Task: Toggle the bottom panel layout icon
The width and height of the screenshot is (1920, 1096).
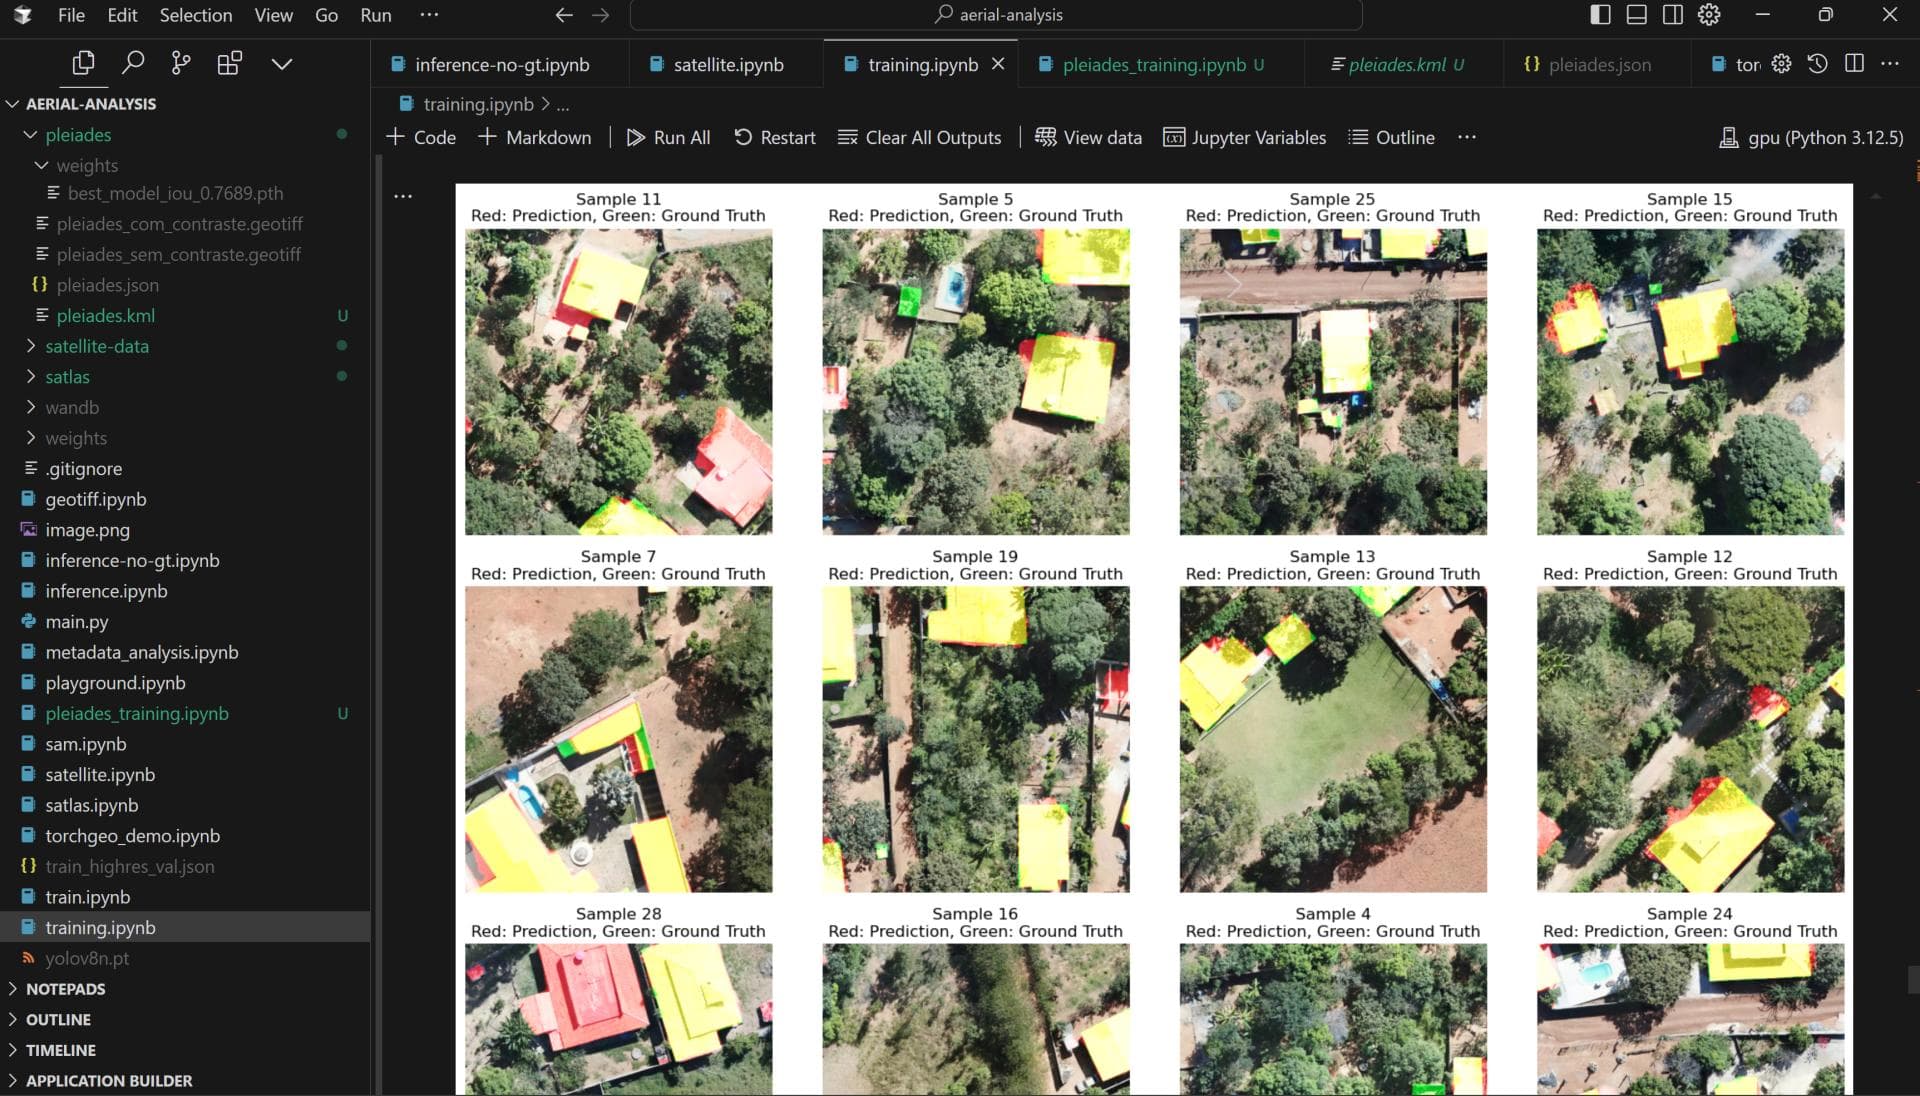Action: coord(1637,15)
